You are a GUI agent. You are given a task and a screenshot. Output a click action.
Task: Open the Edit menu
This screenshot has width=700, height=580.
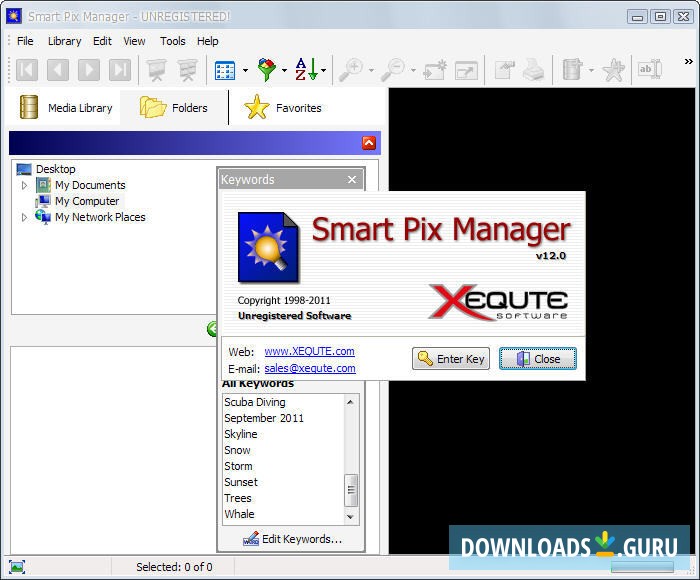coord(102,41)
